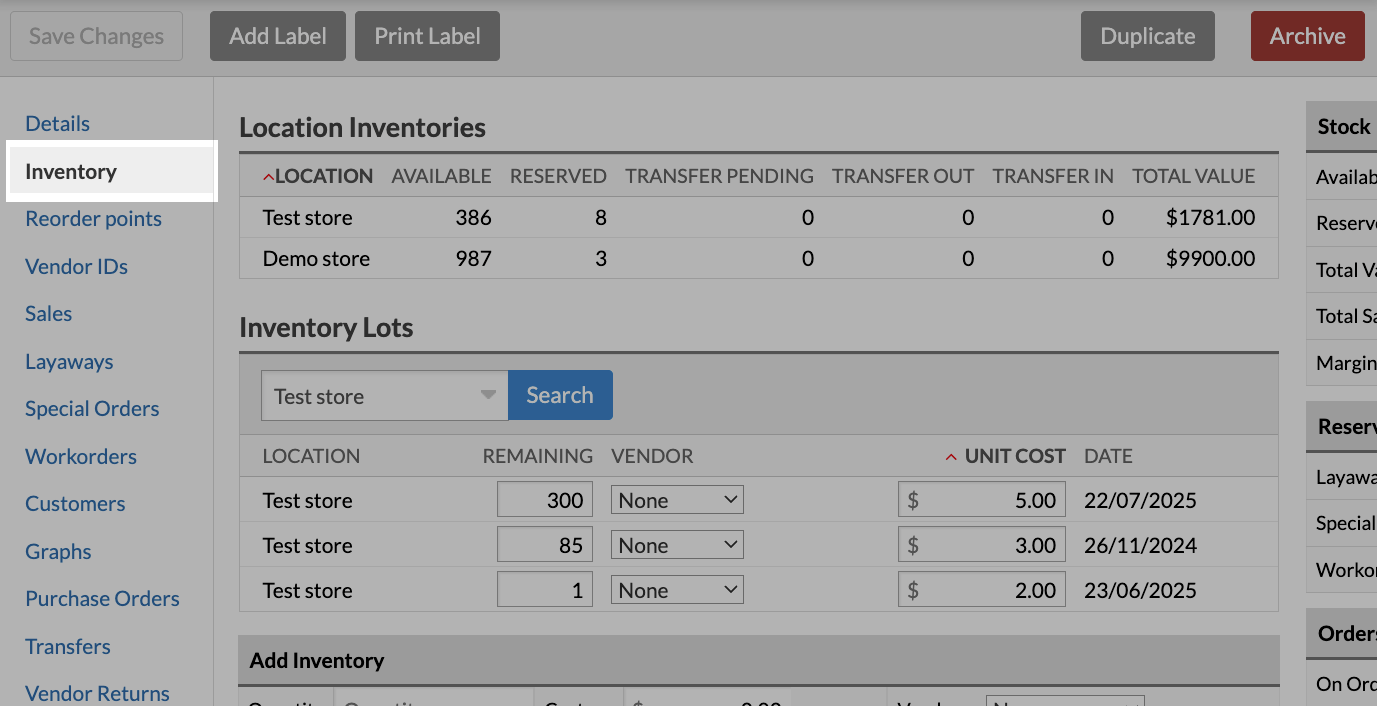Go to Reorder points section
Viewport: 1377px width, 706px height.
pyautogui.click(x=93, y=219)
